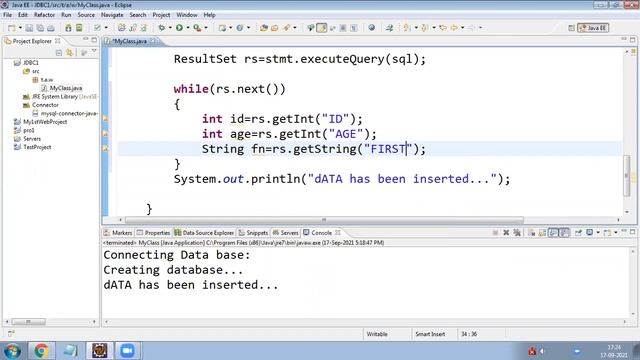Toggle Mark Occurrences in the toolbar
The image size is (640, 360).
click(322, 28)
